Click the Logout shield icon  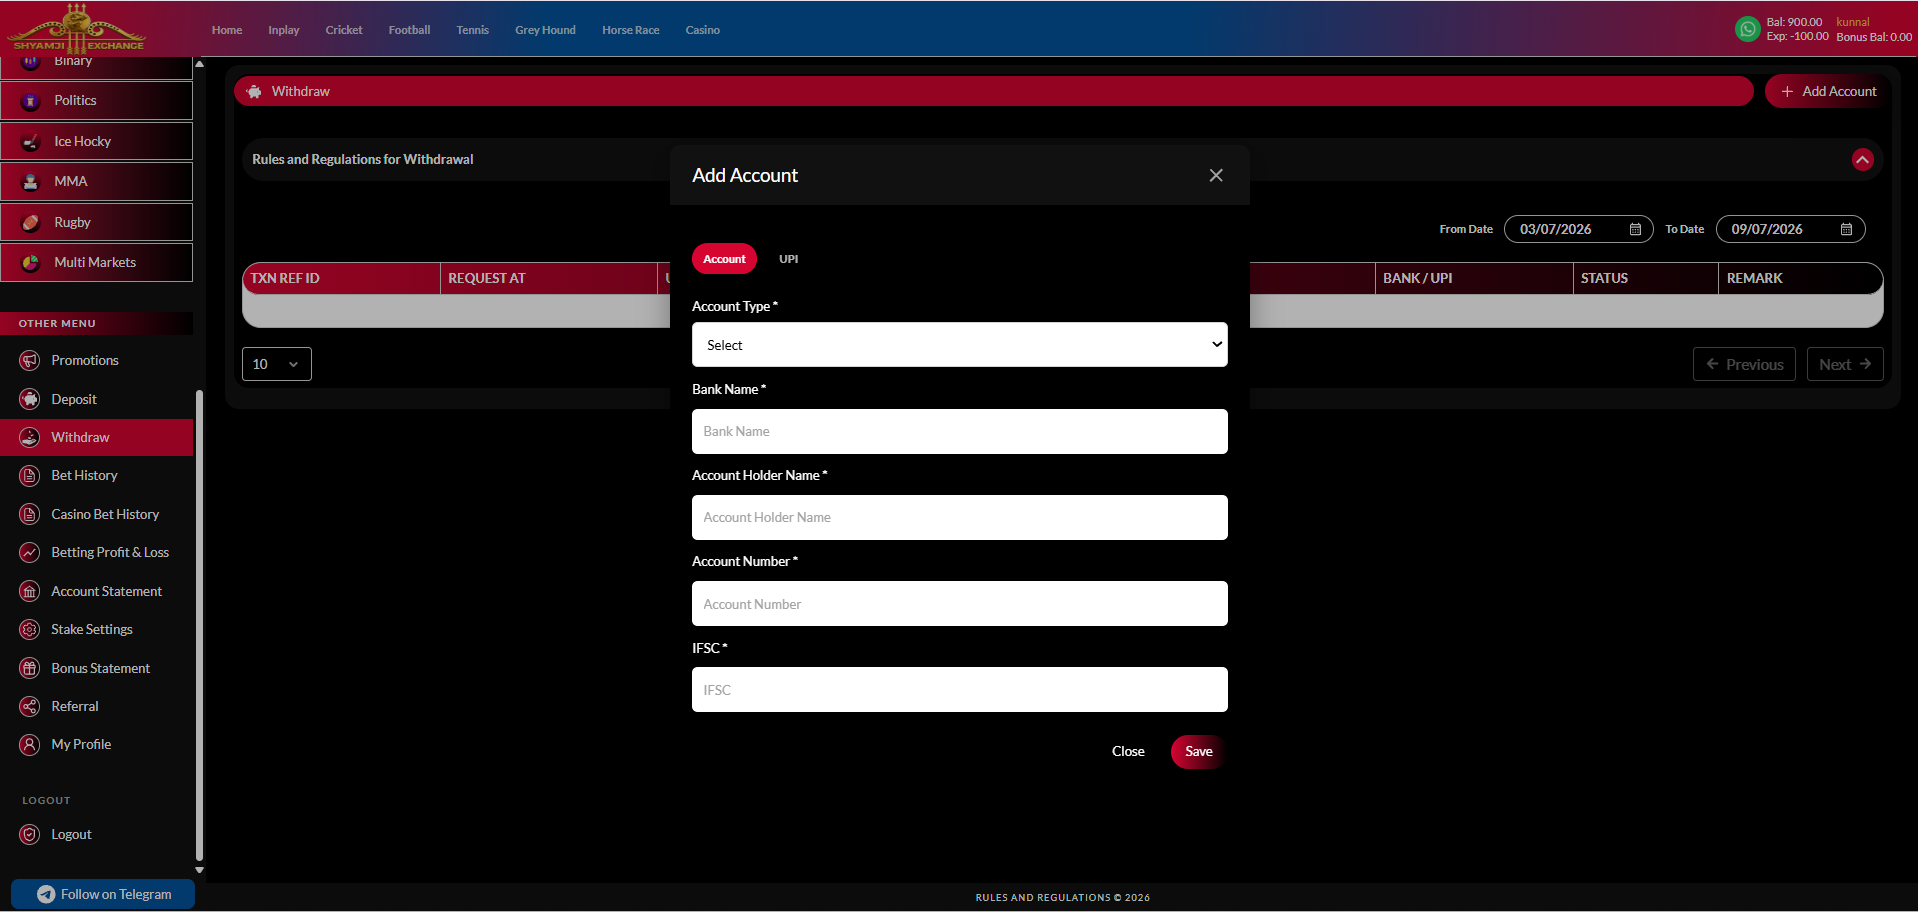point(30,835)
